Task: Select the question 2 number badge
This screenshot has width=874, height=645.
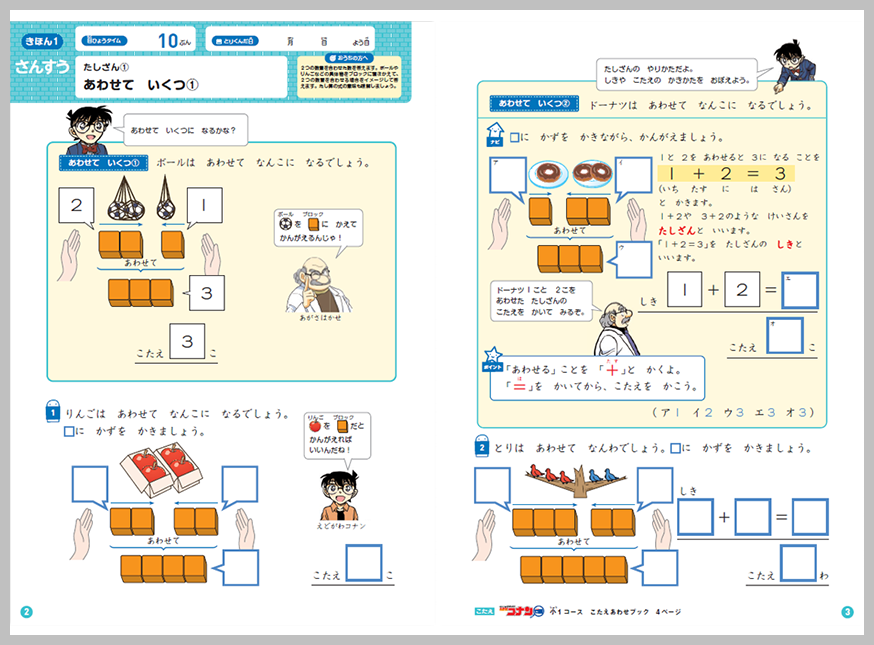Action: click(482, 445)
